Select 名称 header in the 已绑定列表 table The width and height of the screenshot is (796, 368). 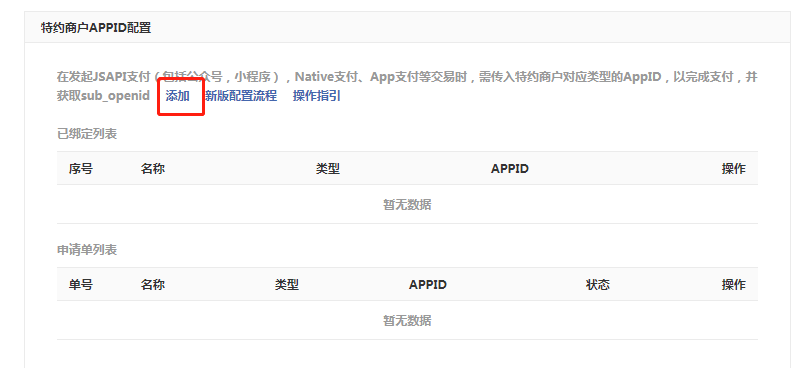153,169
